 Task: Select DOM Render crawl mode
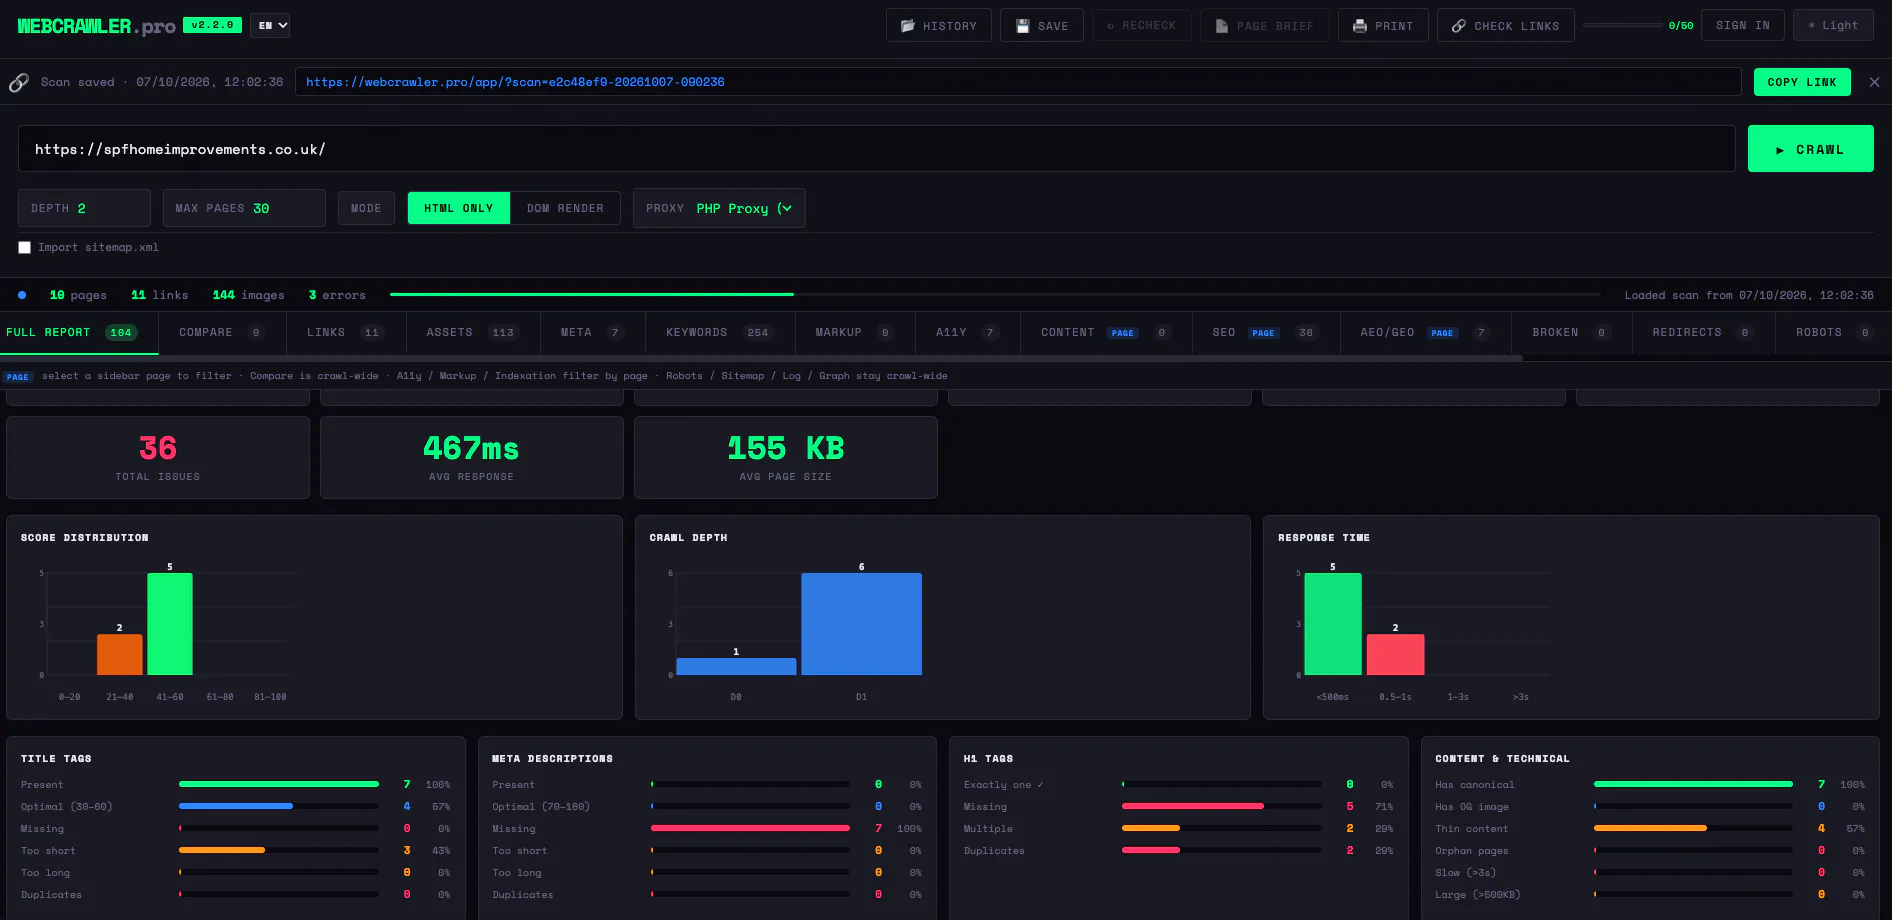565,208
